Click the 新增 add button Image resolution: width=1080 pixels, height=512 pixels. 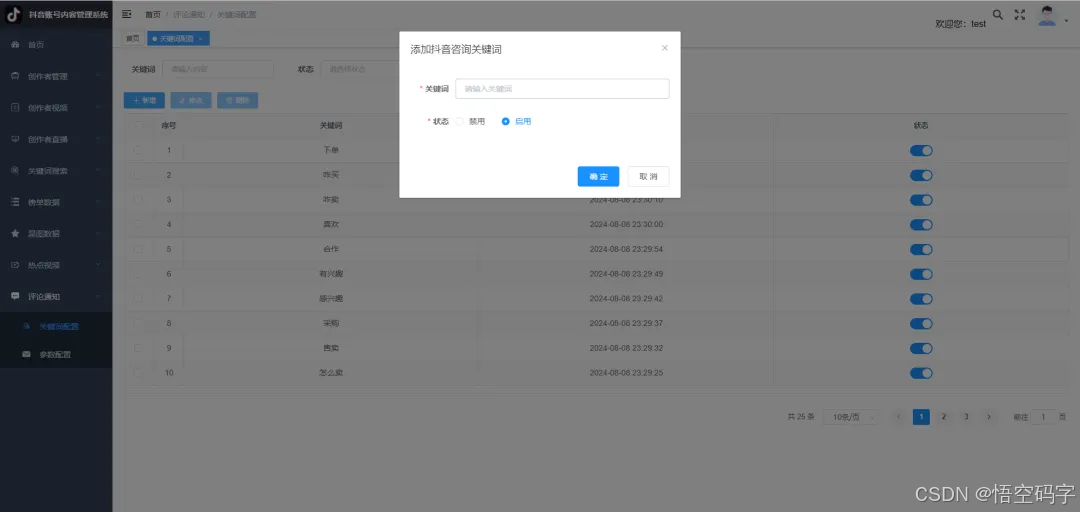(x=145, y=101)
